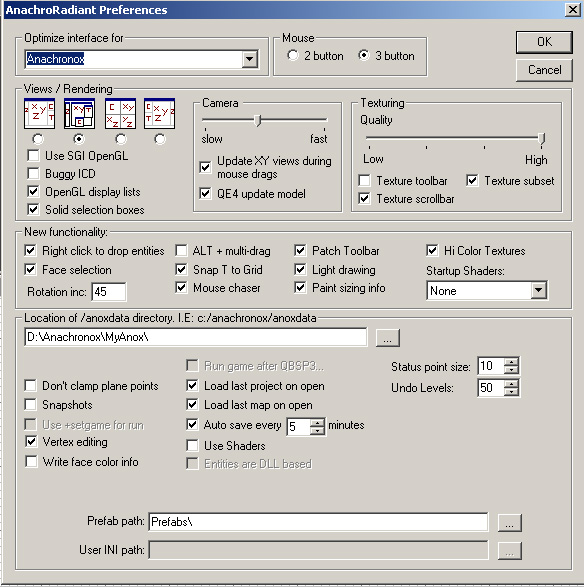This screenshot has width=584, height=587.
Task: Click the Camera speed slider thumb
Action: [258, 120]
